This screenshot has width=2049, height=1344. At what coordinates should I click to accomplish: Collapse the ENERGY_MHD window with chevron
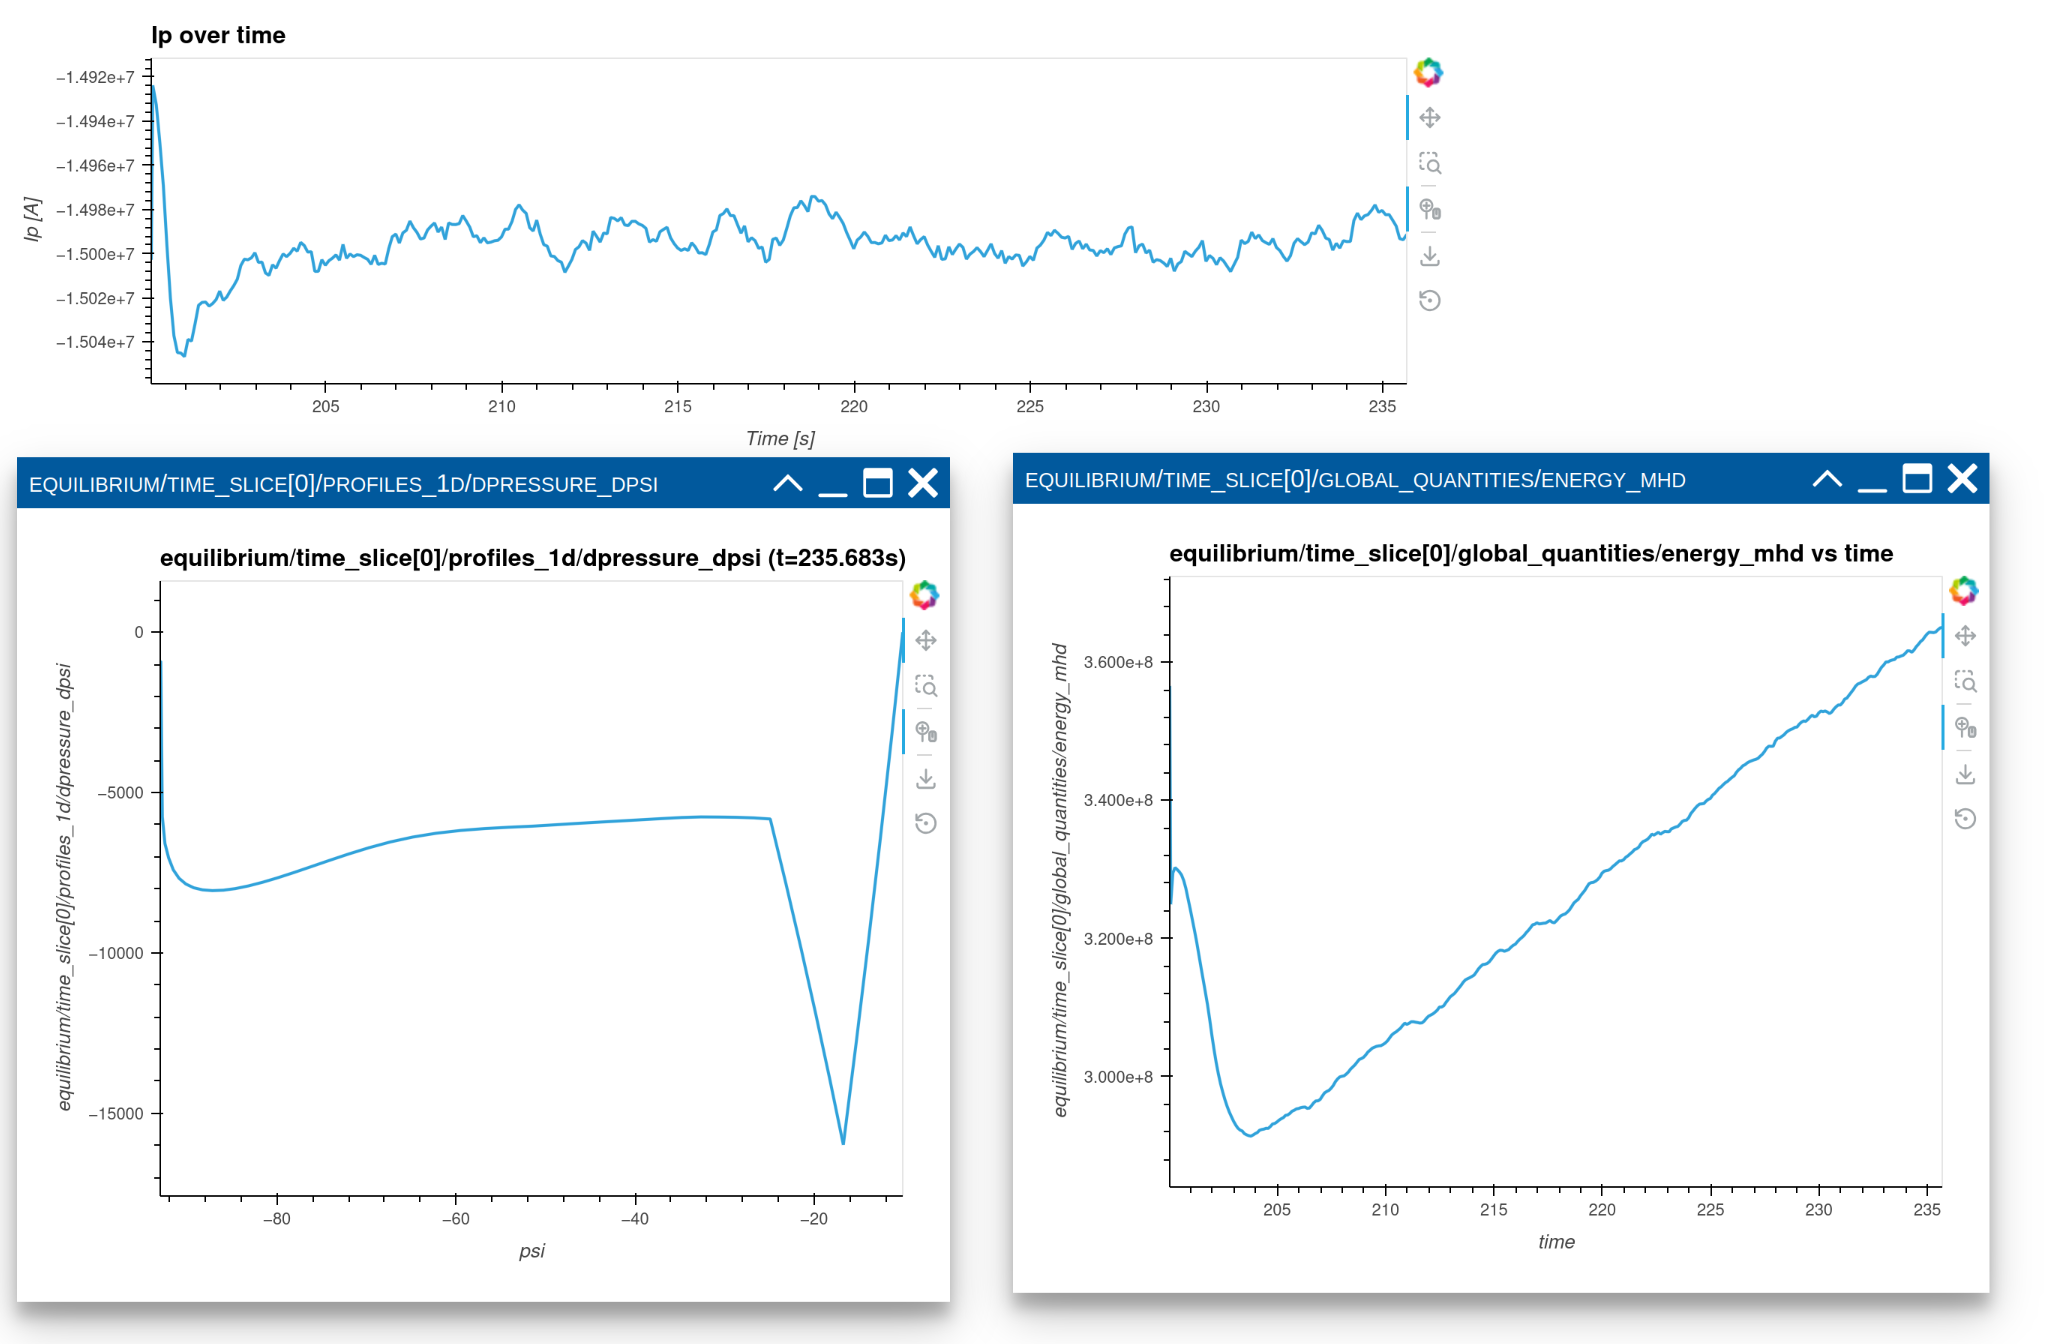[x=1827, y=479]
